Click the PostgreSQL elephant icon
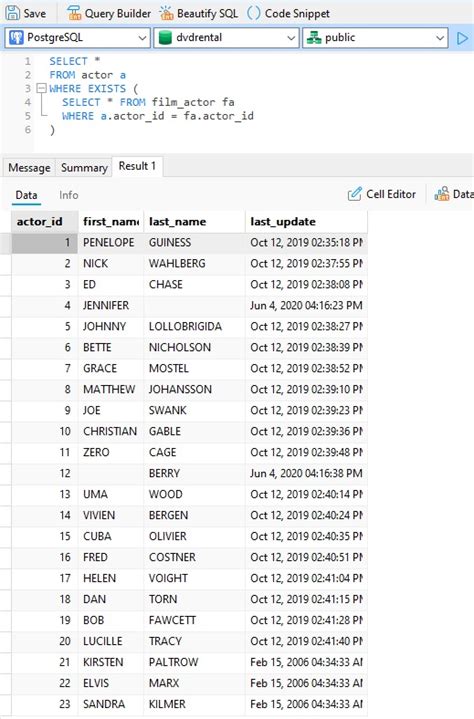474x719 pixels. coord(17,38)
